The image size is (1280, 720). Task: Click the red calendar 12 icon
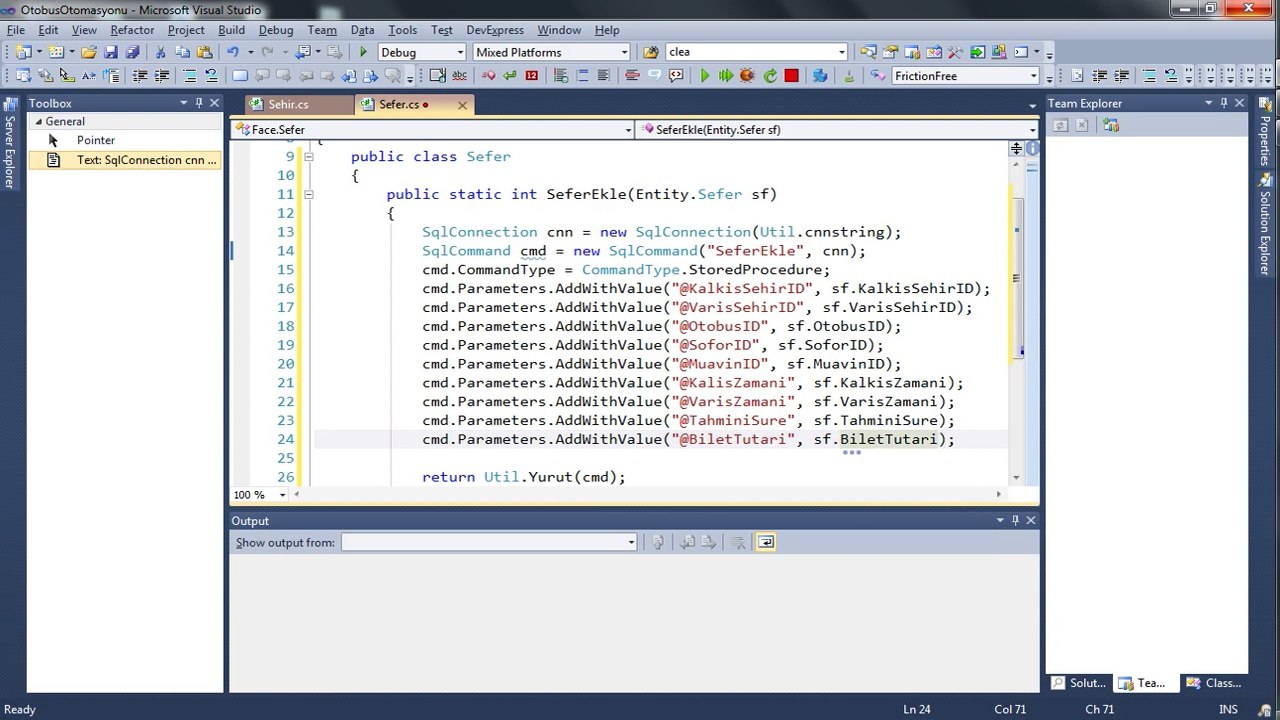[x=531, y=76]
